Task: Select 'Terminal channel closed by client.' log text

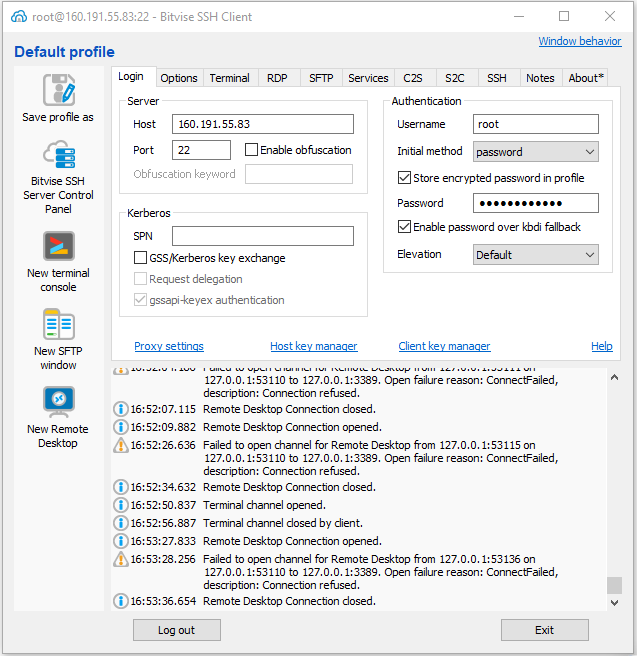Action: click(x=283, y=523)
